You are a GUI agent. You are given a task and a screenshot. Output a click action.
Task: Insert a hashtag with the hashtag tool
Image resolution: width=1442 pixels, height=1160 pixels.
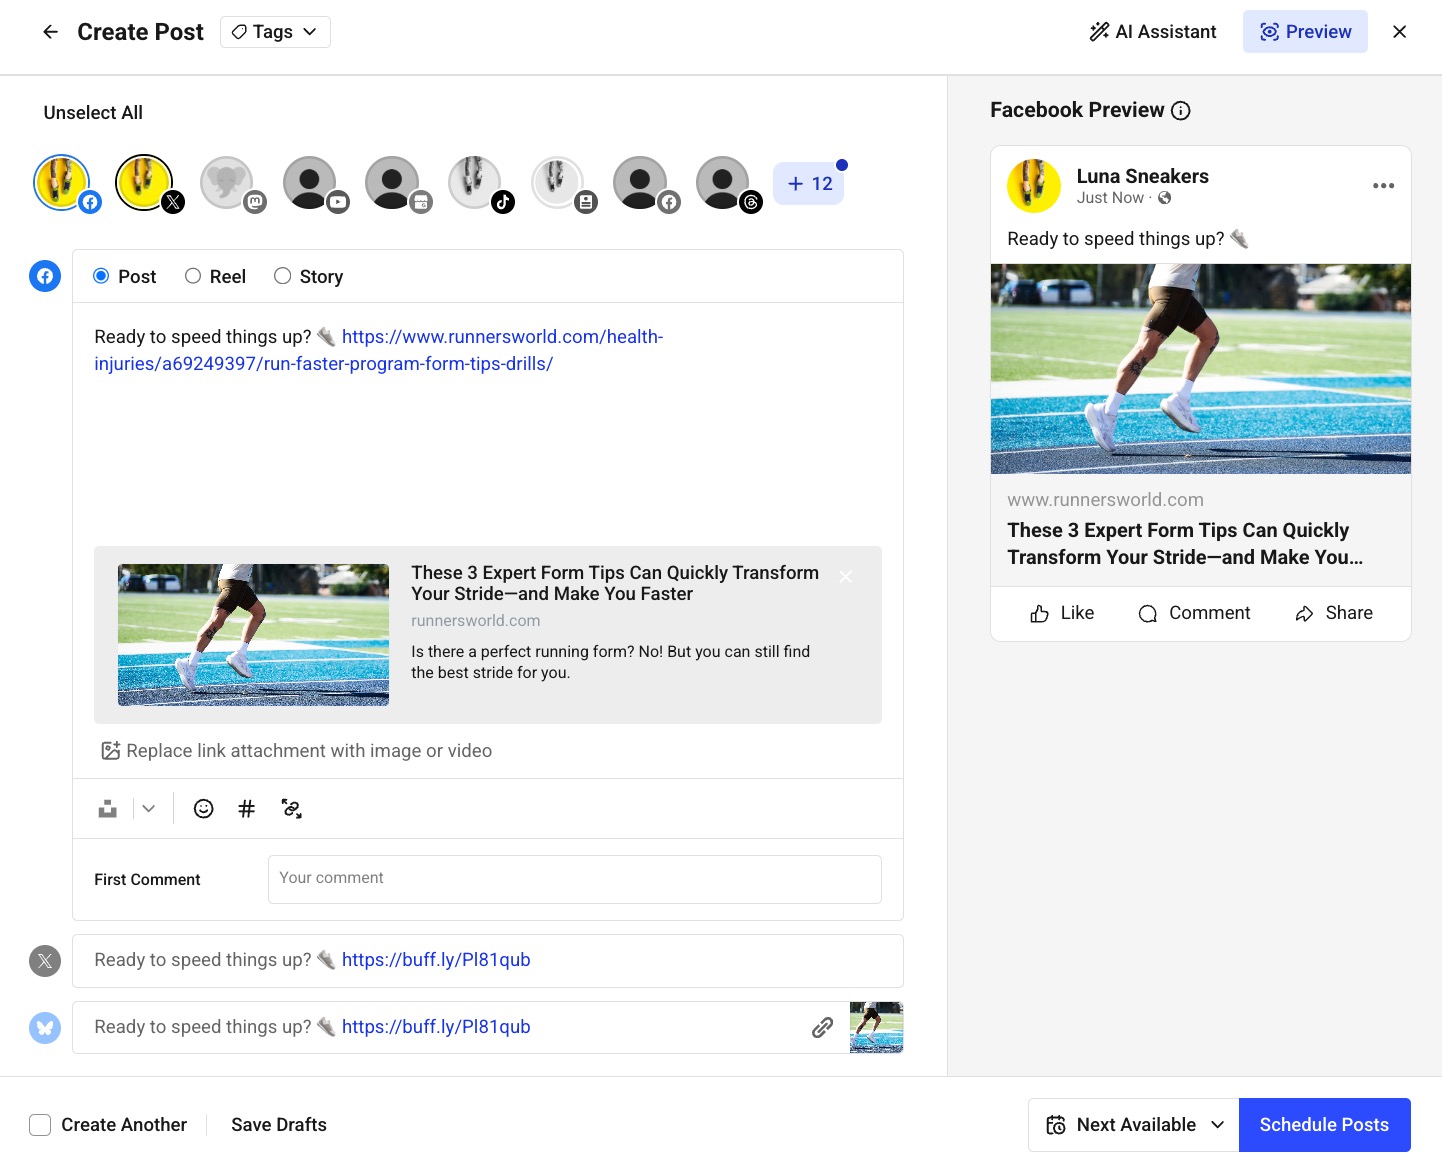point(247,808)
